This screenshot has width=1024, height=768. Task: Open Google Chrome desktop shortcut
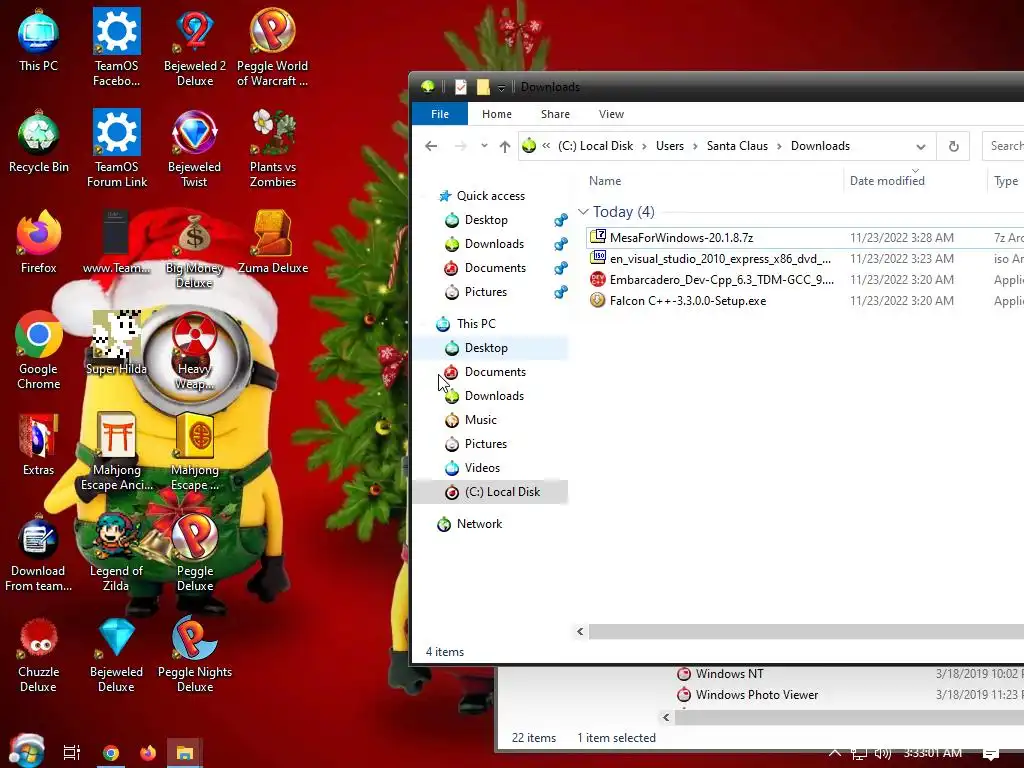[38, 351]
